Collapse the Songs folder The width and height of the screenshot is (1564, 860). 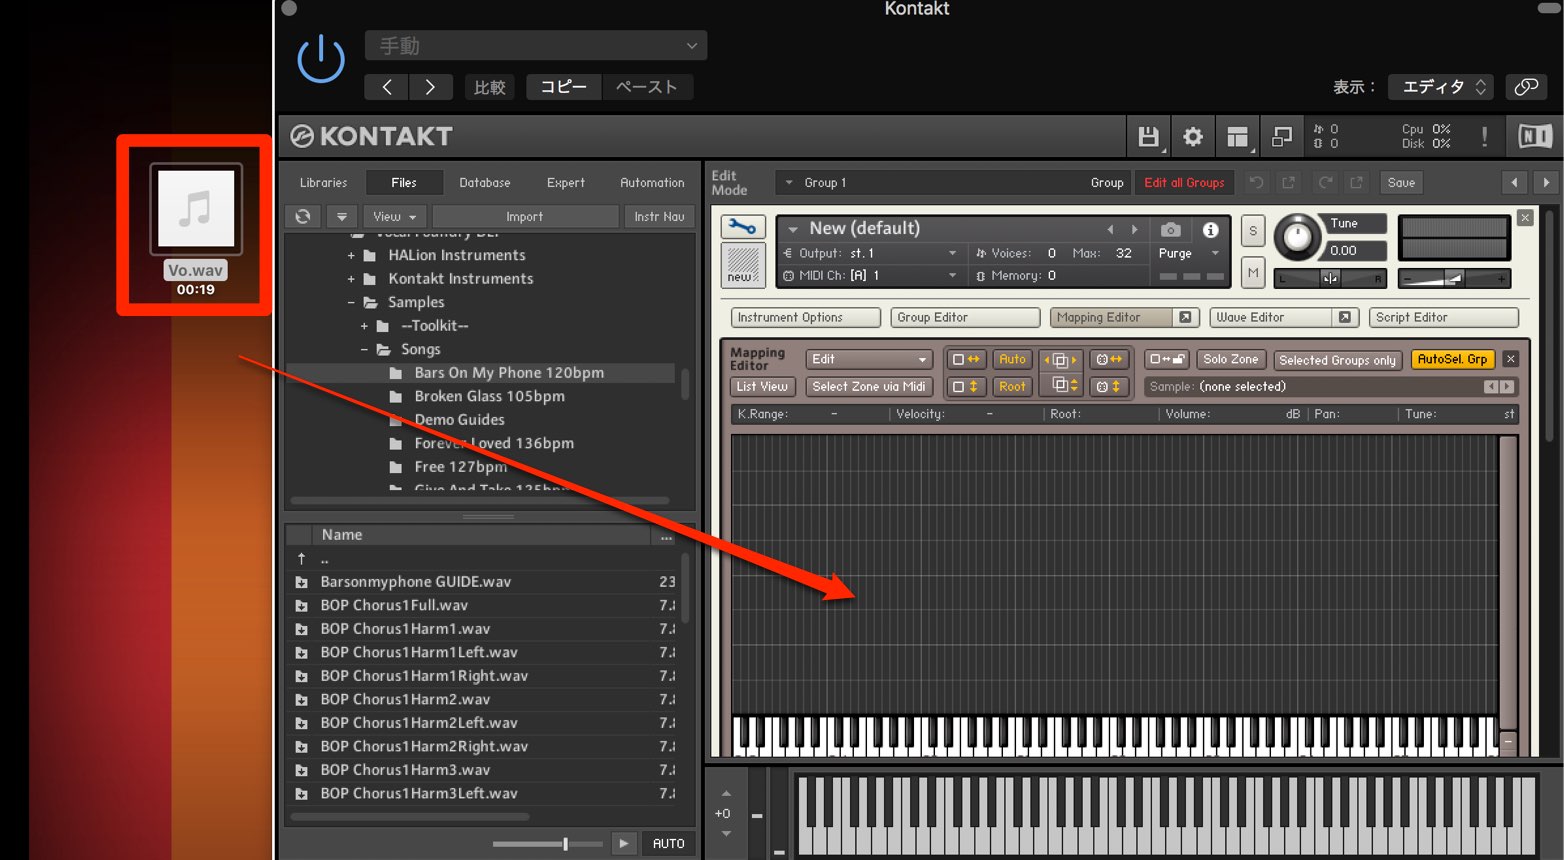364,350
